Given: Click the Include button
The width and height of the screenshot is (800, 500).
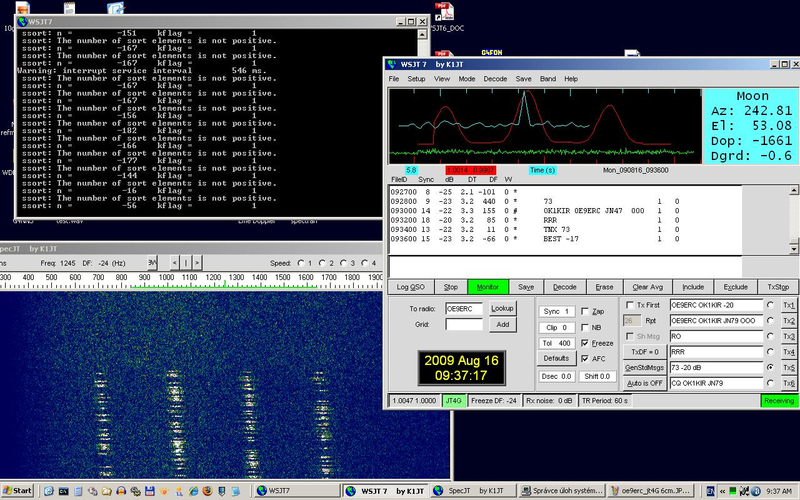Looking at the screenshot, I should [693, 287].
